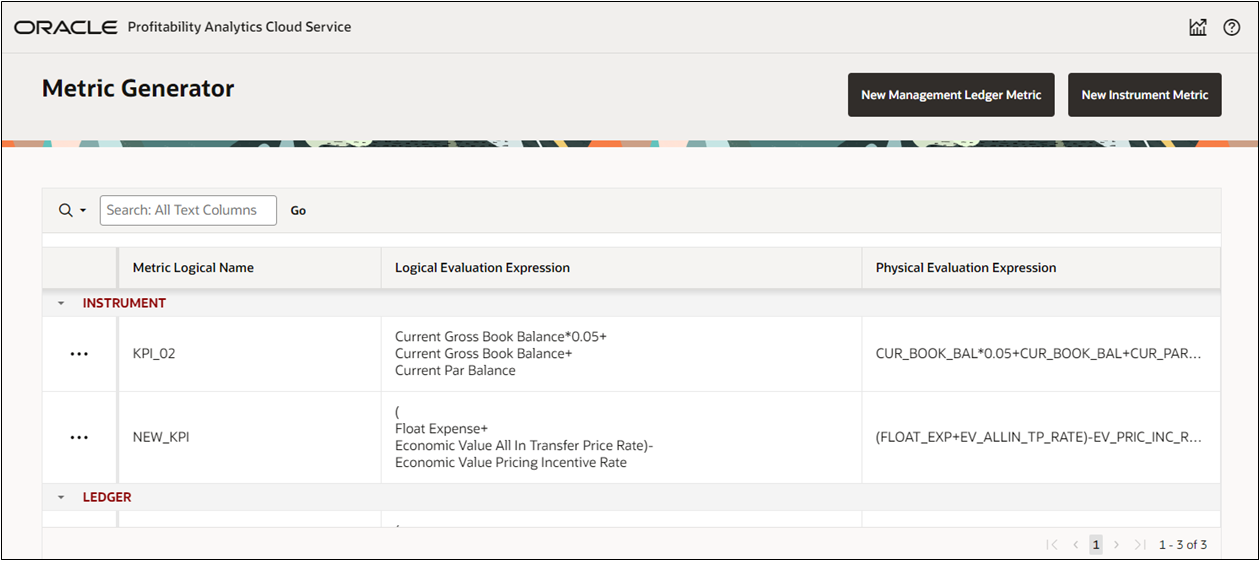The height and width of the screenshot is (561, 1260).
Task: Click the Profitability Analytics Cloud Service title
Action: click(239, 27)
